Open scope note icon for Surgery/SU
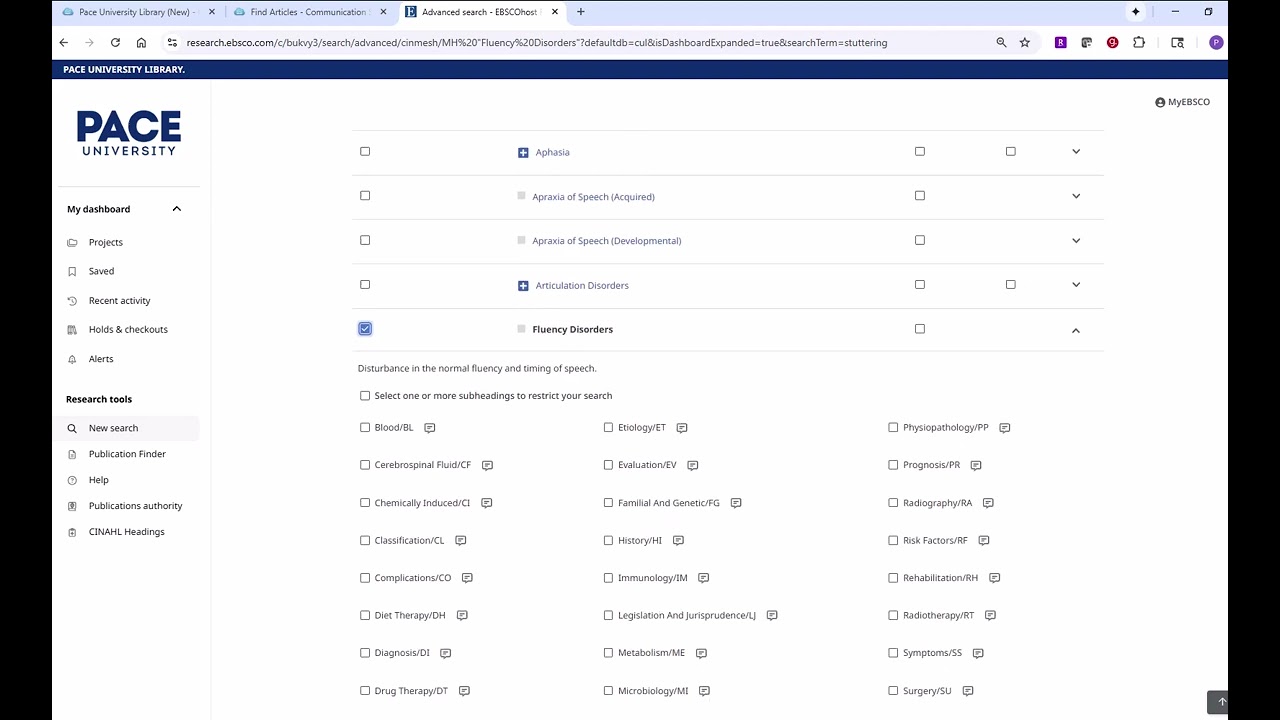The height and width of the screenshot is (720, 1280). click(x=968, y=691)
